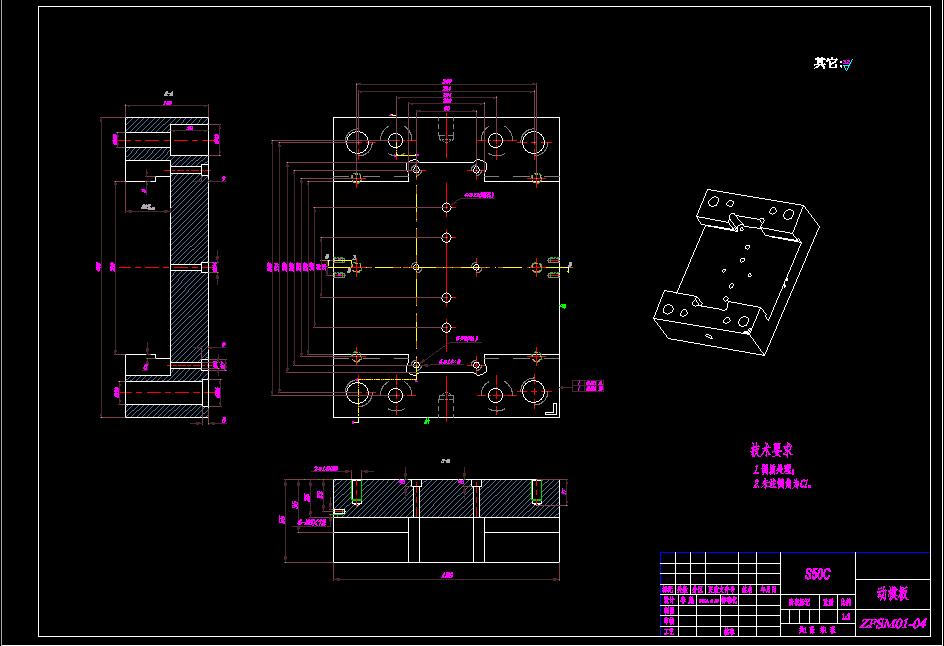Screen dimensions: 944x646
Task: Click the drawing number ZFSM01-04
Action: tap(892, 623)
